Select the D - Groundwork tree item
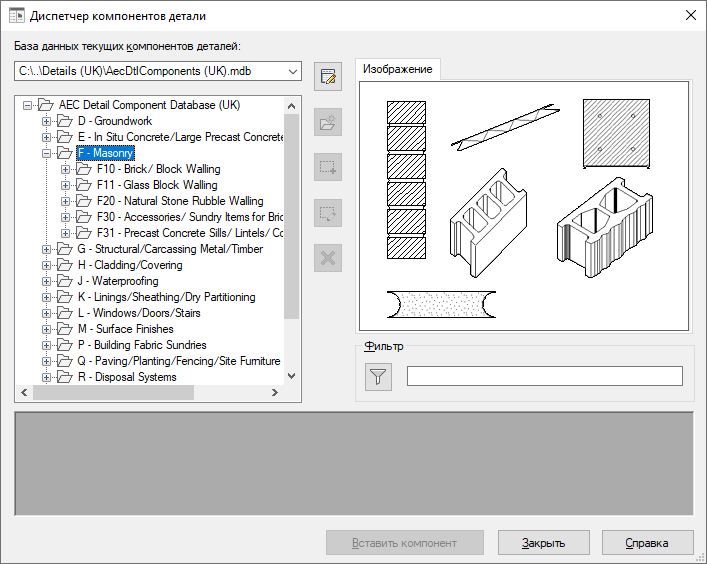Viewport: 707px width, 564px height. pos(115,121)
